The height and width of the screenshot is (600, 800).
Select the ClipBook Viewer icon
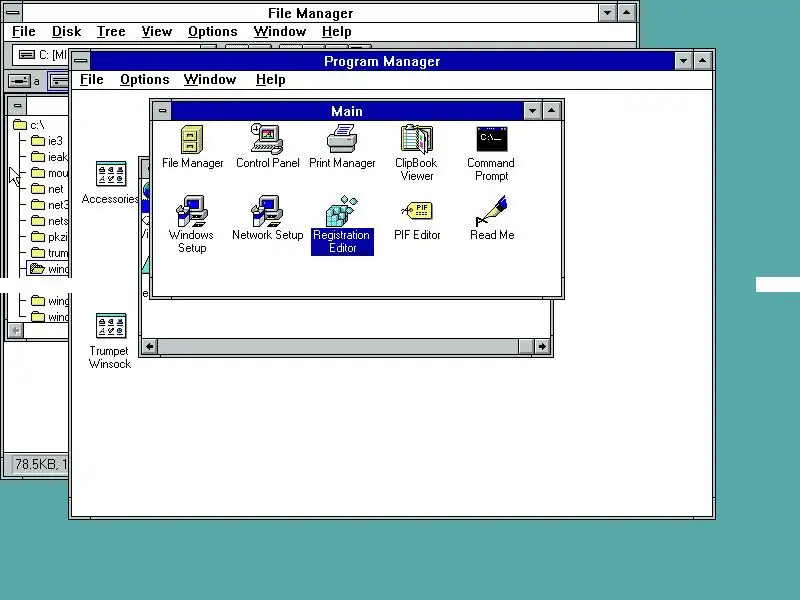416,153
